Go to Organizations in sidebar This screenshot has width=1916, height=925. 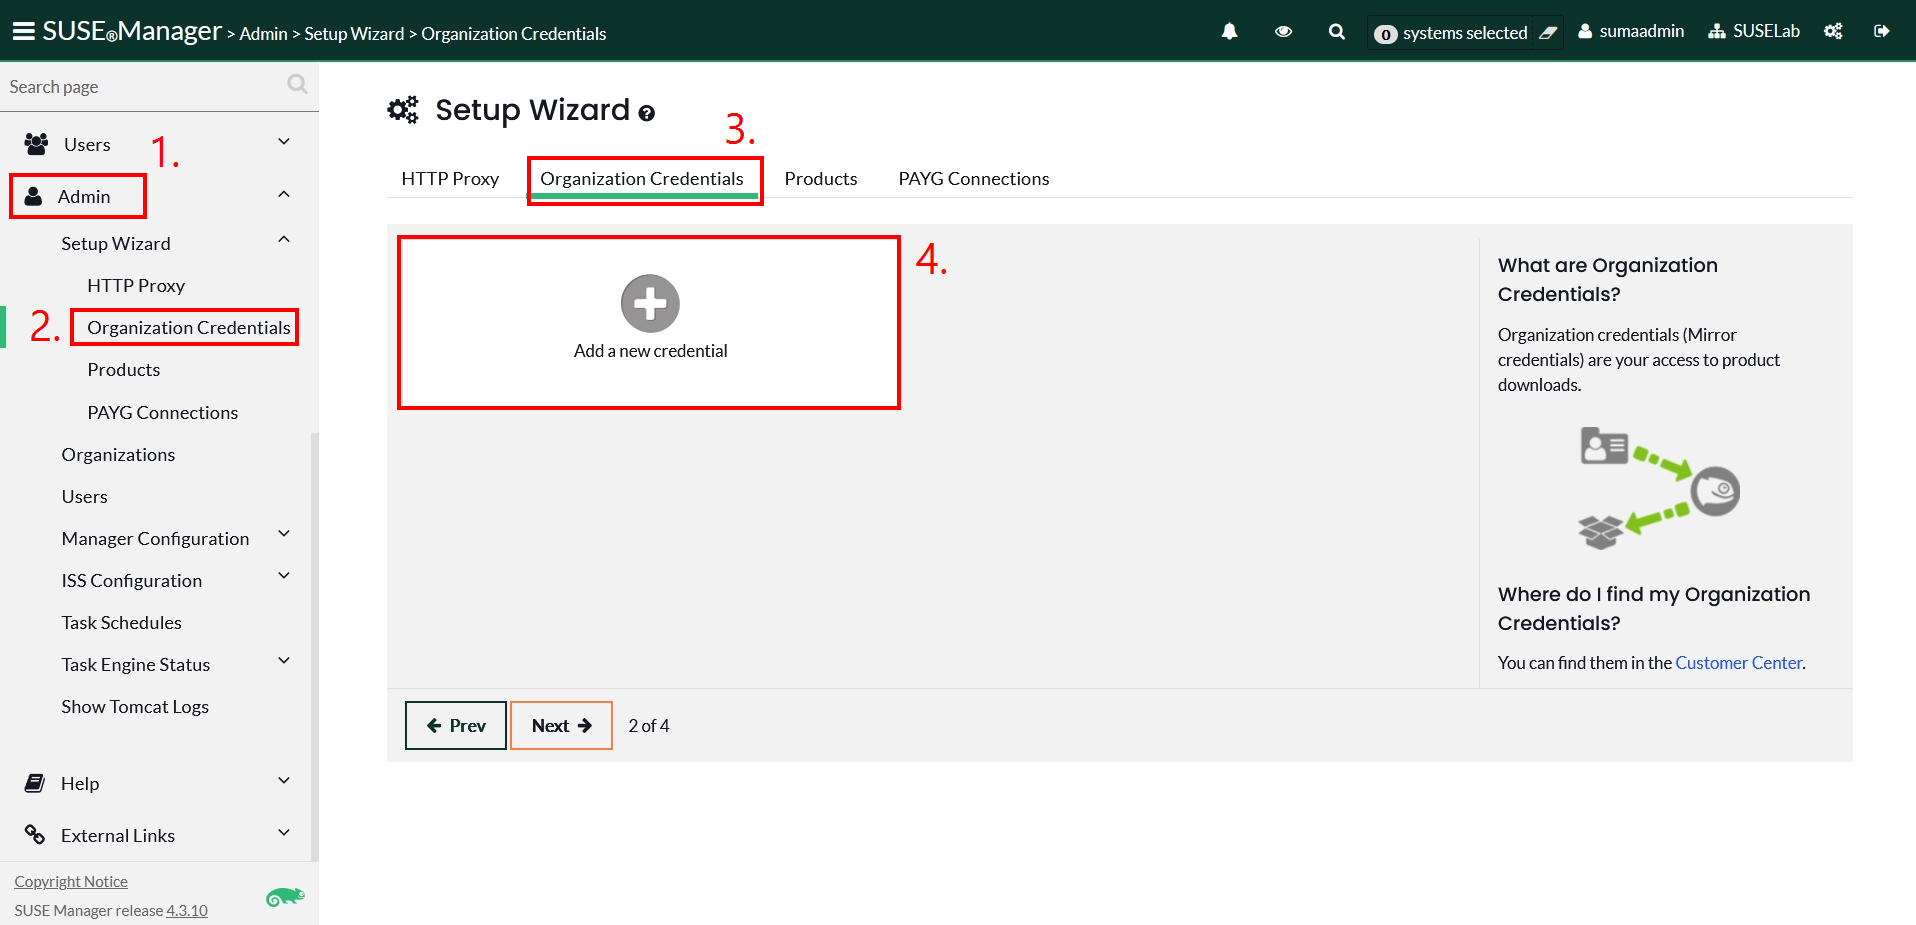[x=118, y=455]
